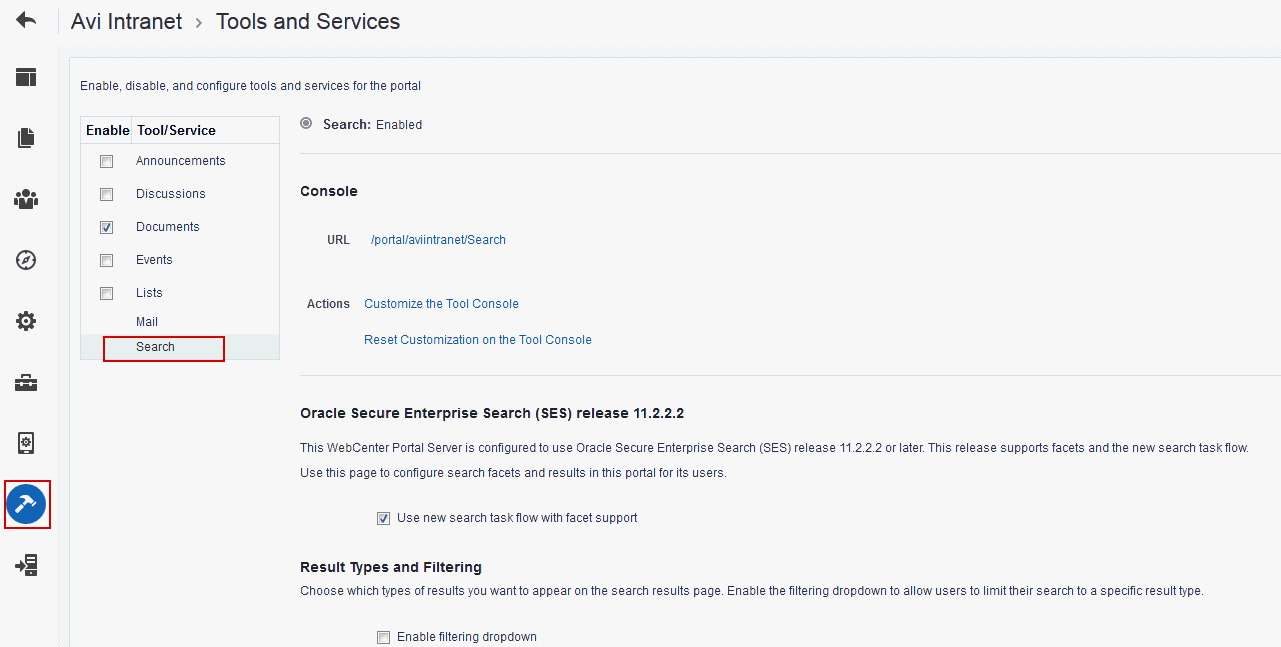Select the Tools and Services hammer icon
The width and height of the screenshot is (1281, 647).
coord(26,504)
